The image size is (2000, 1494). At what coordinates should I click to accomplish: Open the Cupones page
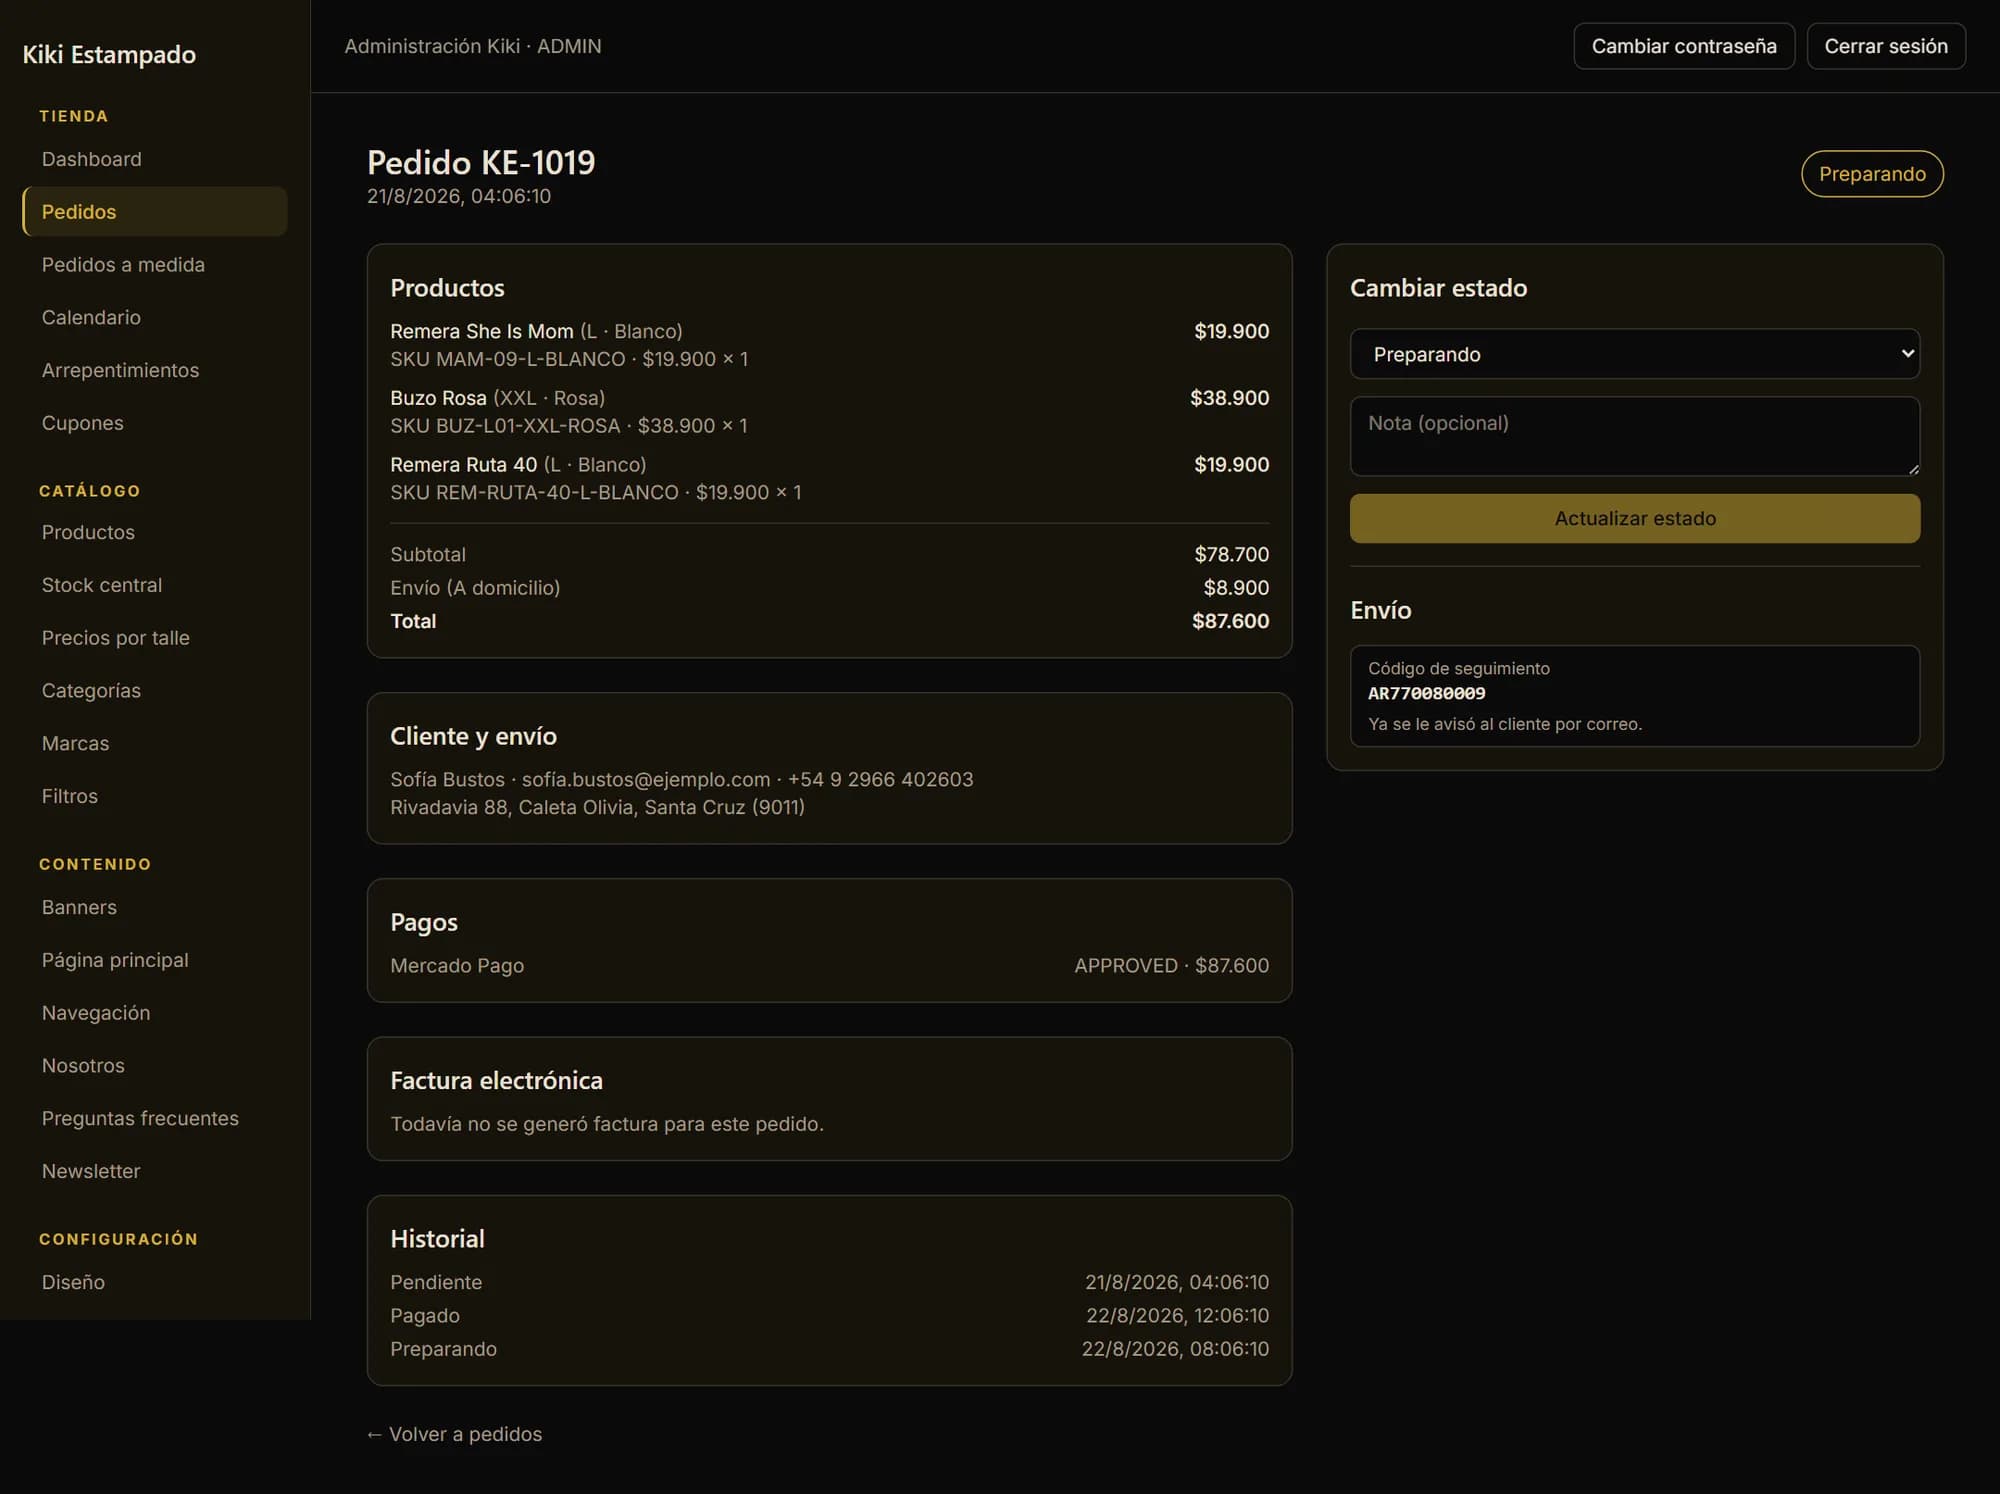point(154,423)
